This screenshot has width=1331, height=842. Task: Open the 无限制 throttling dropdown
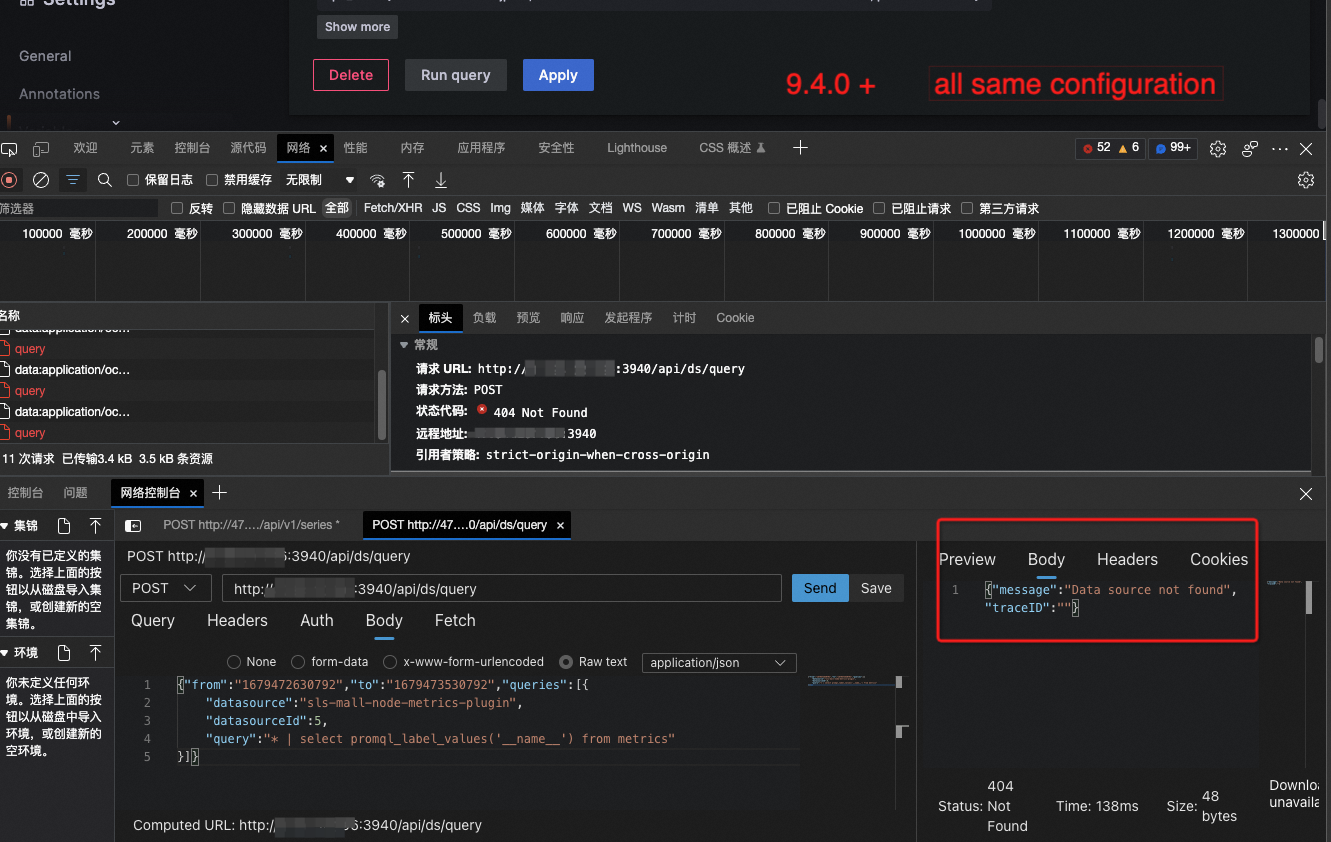tap(312, 180)
